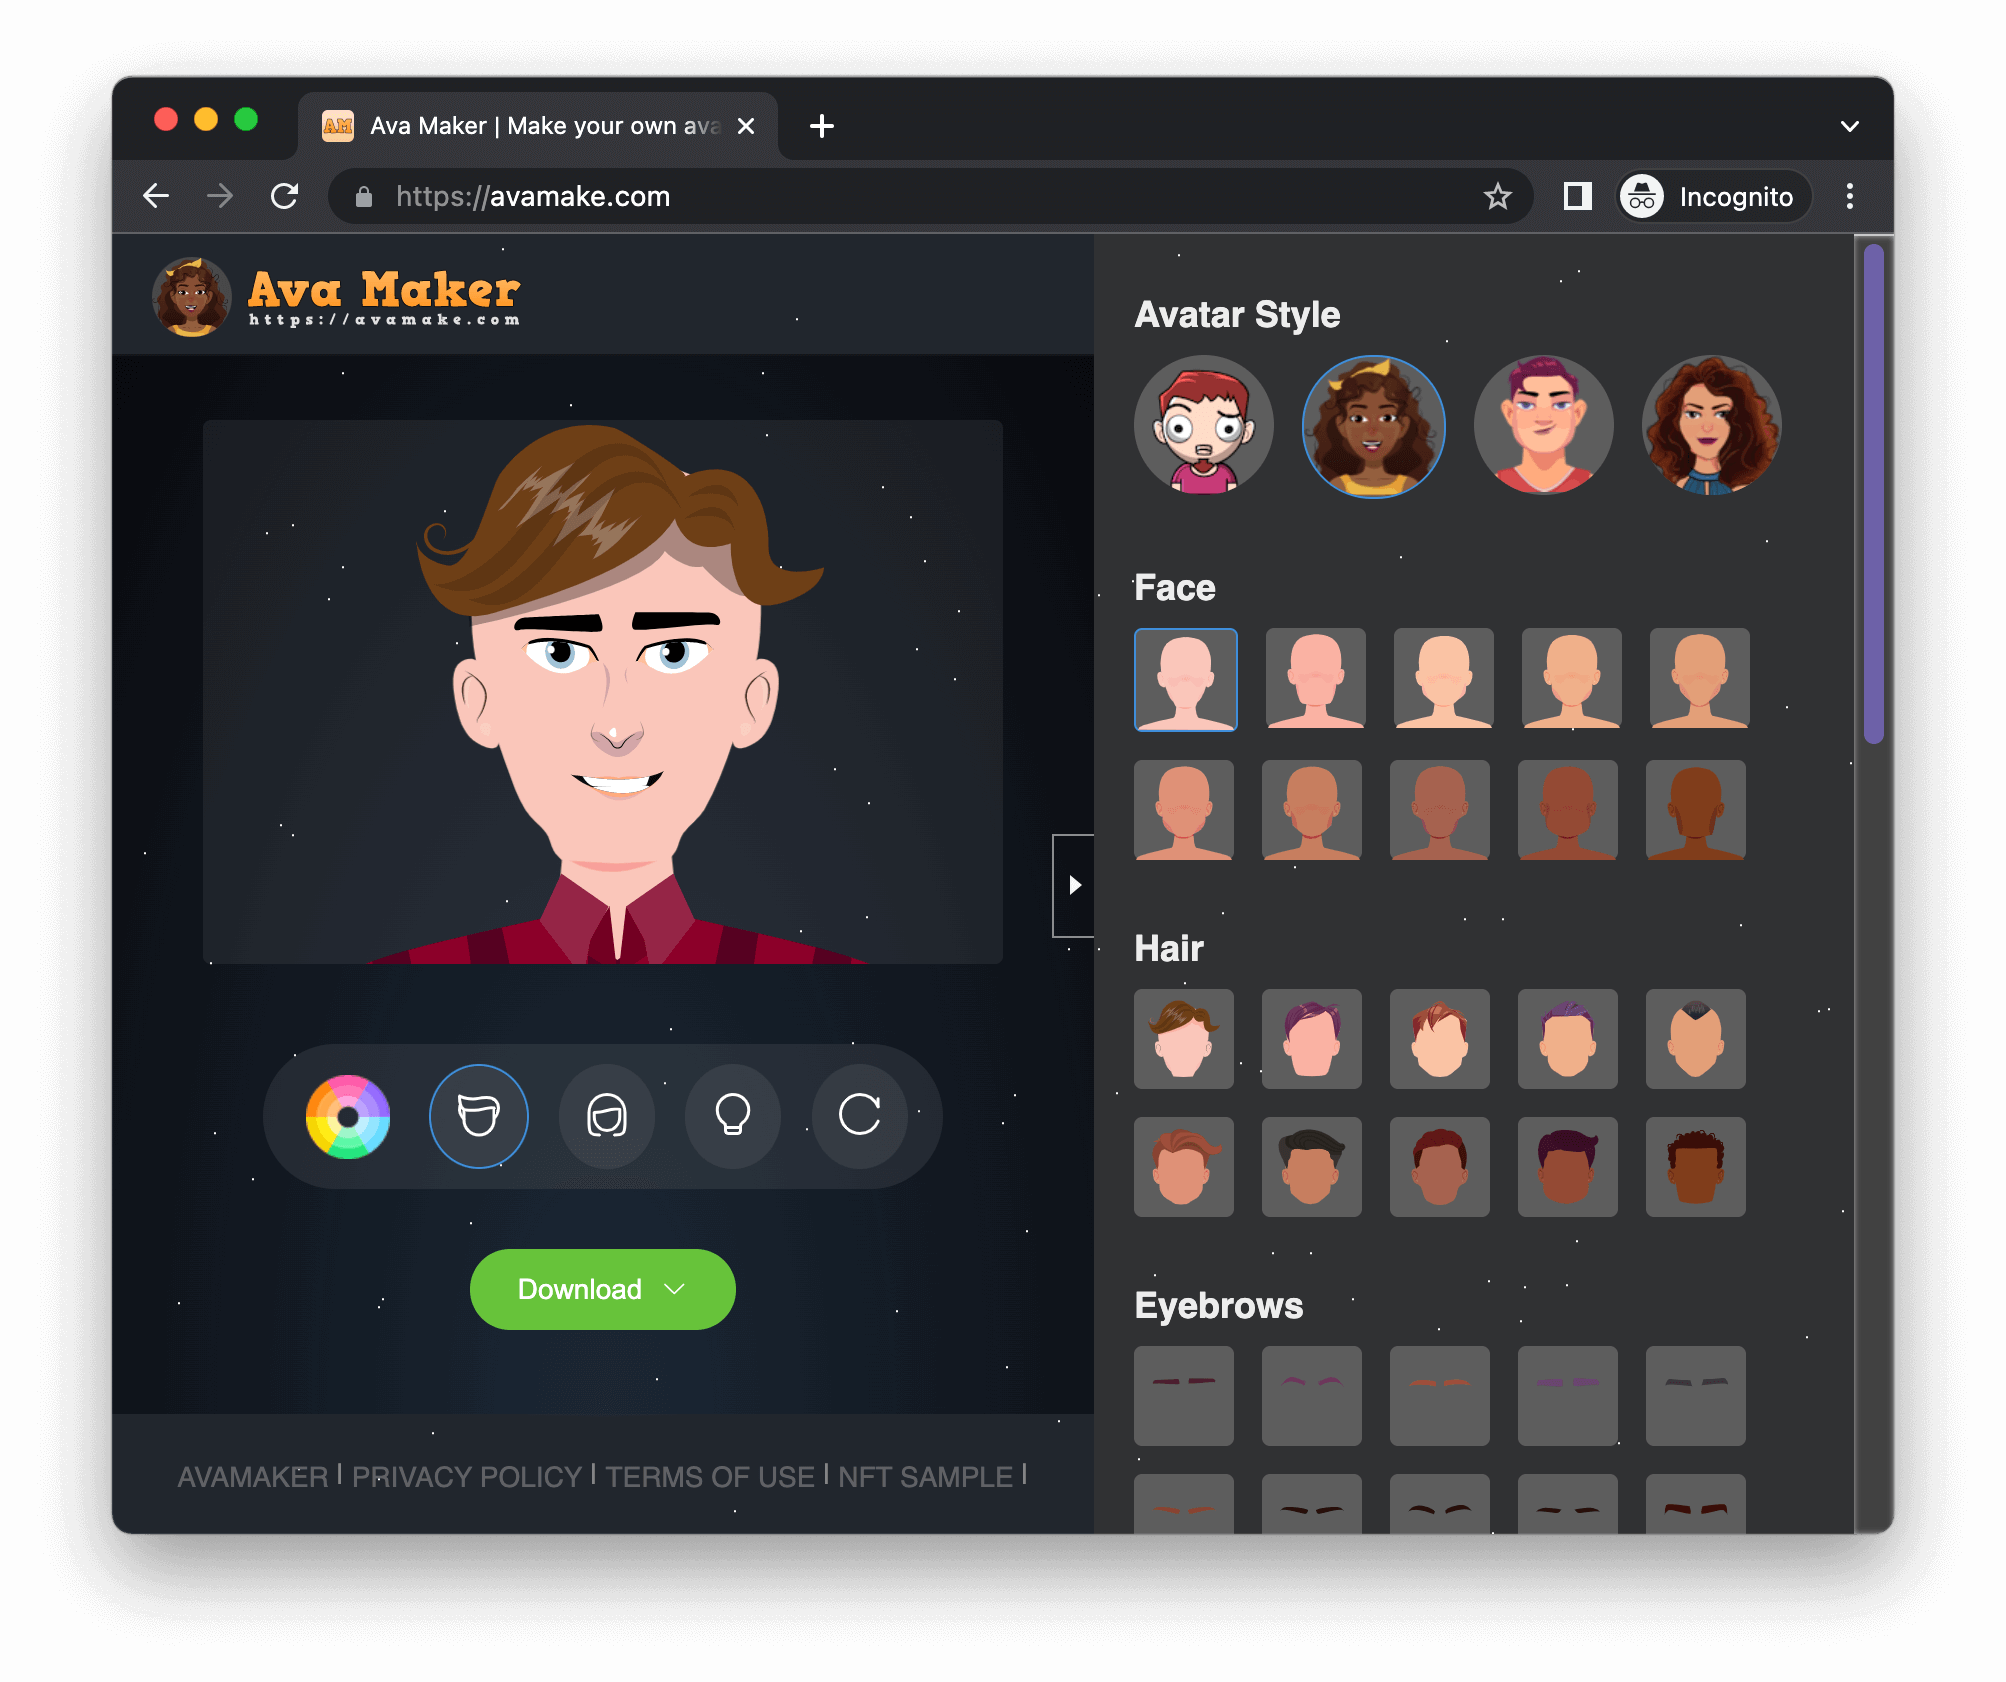Reset avatar with circular arrow icon
This screenshot has width=2006, height=1682.
pyautogui.click(x=860, y=1116)
